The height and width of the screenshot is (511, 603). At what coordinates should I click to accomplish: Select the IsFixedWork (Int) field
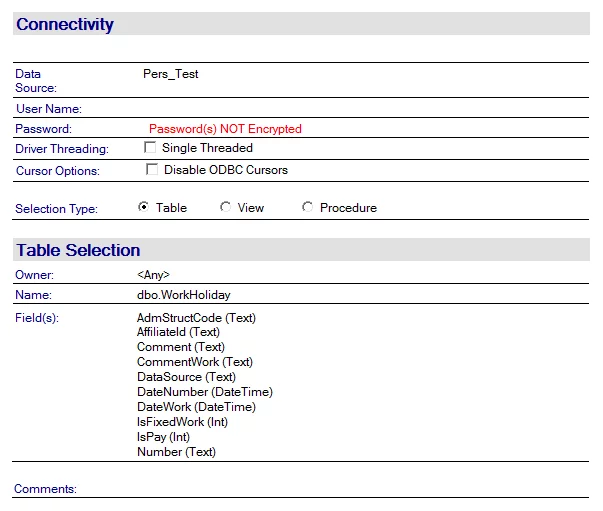pos(182,422)
